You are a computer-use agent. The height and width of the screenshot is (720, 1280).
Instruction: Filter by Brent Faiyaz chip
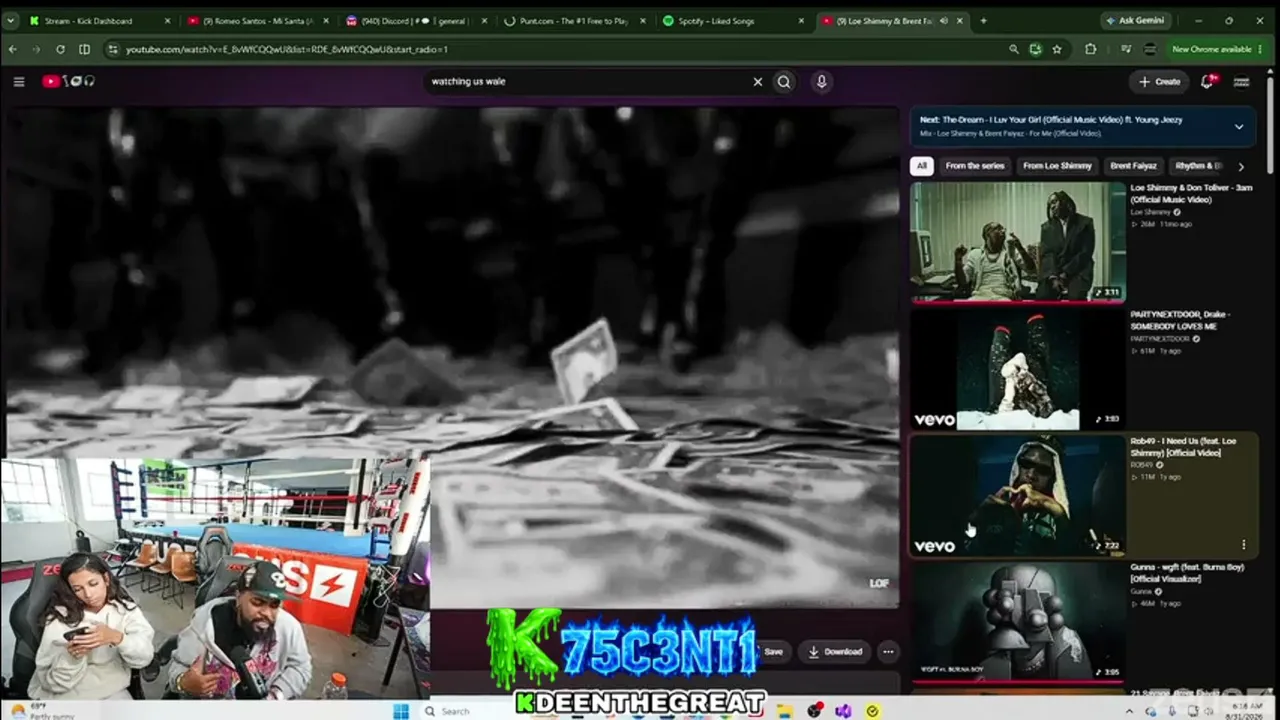1133,166
